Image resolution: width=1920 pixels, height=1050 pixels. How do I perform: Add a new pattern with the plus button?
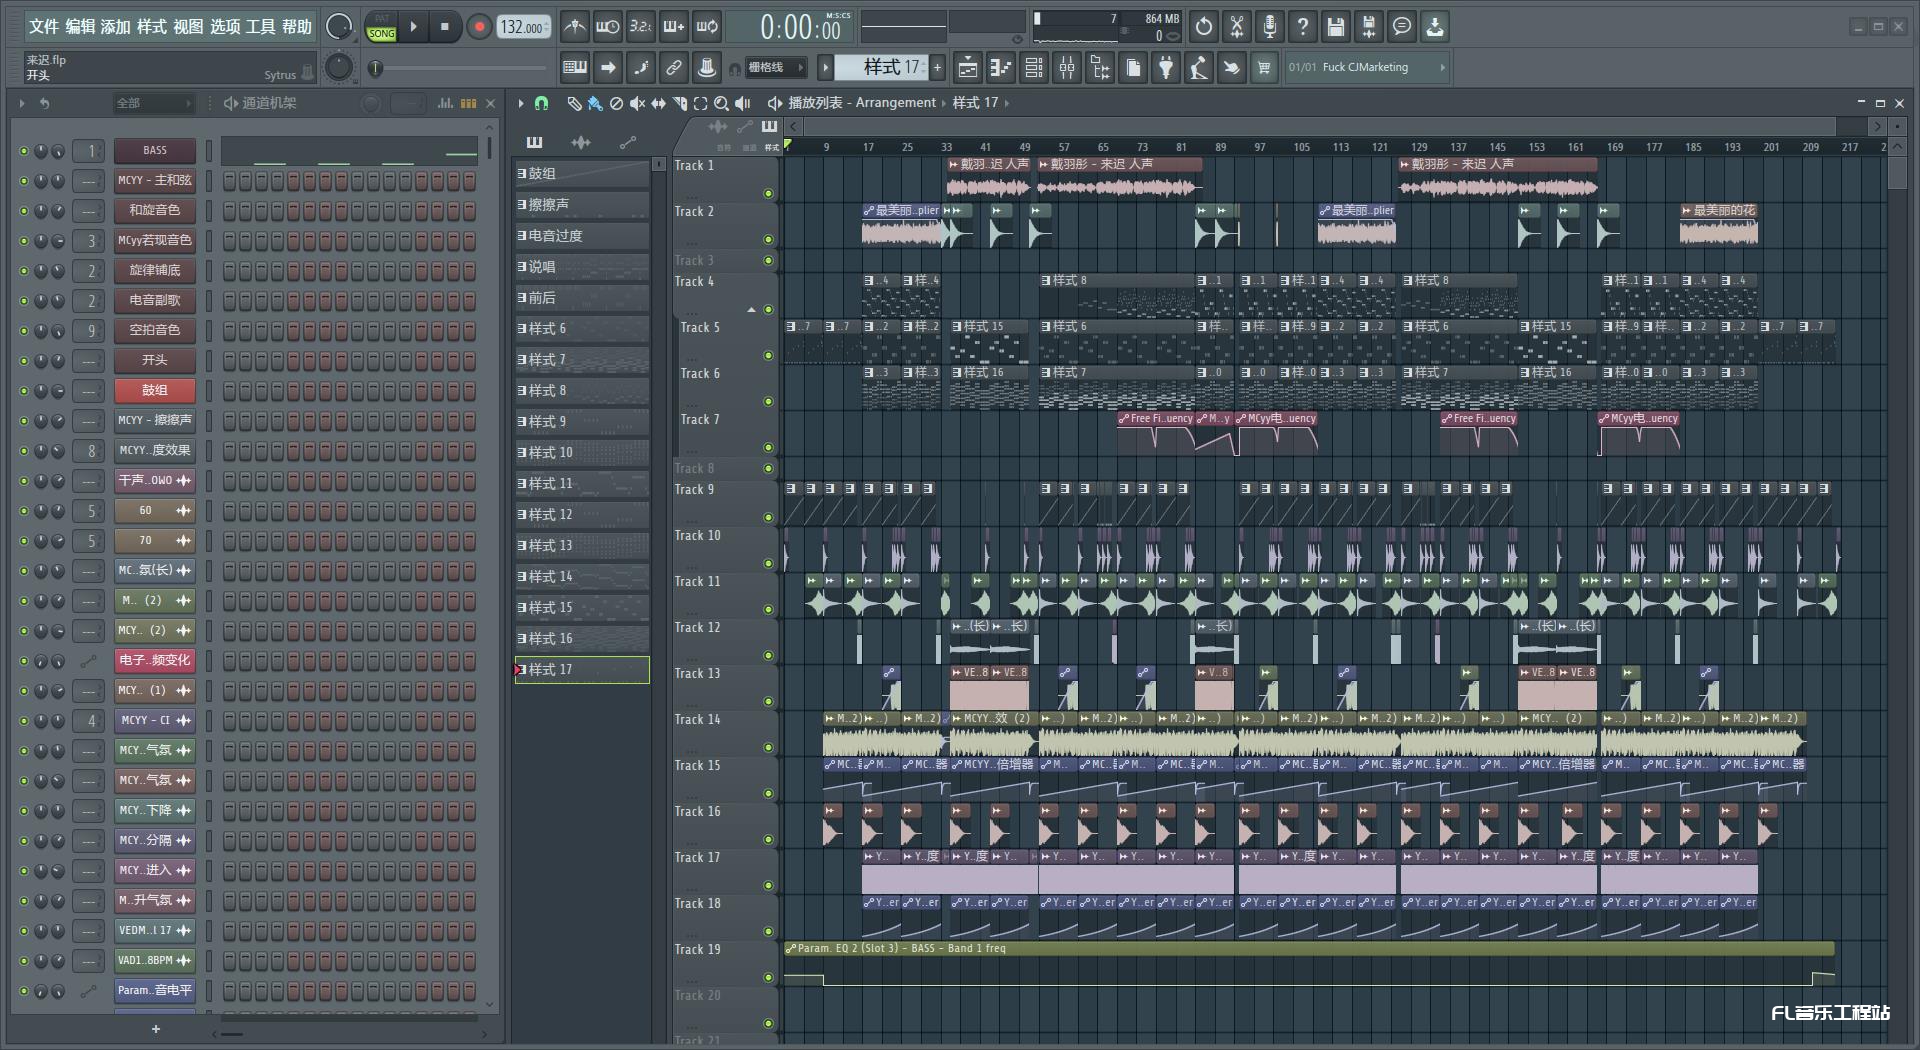pos(937,67)
